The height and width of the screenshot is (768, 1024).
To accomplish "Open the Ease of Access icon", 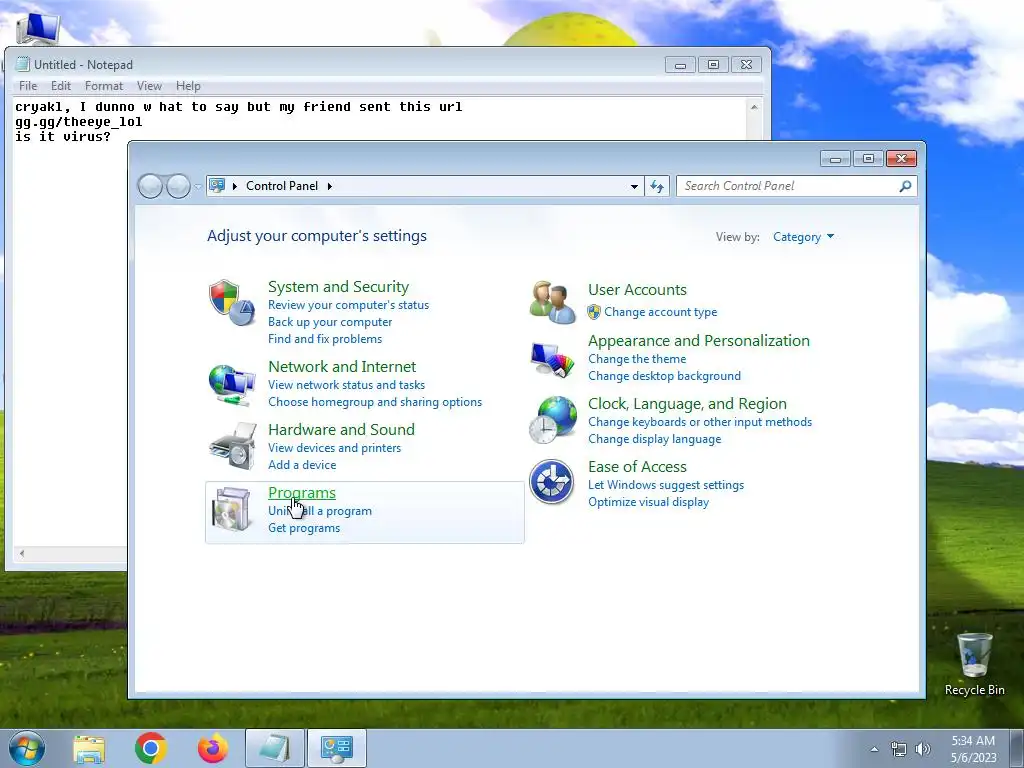I will click(552, 482).
